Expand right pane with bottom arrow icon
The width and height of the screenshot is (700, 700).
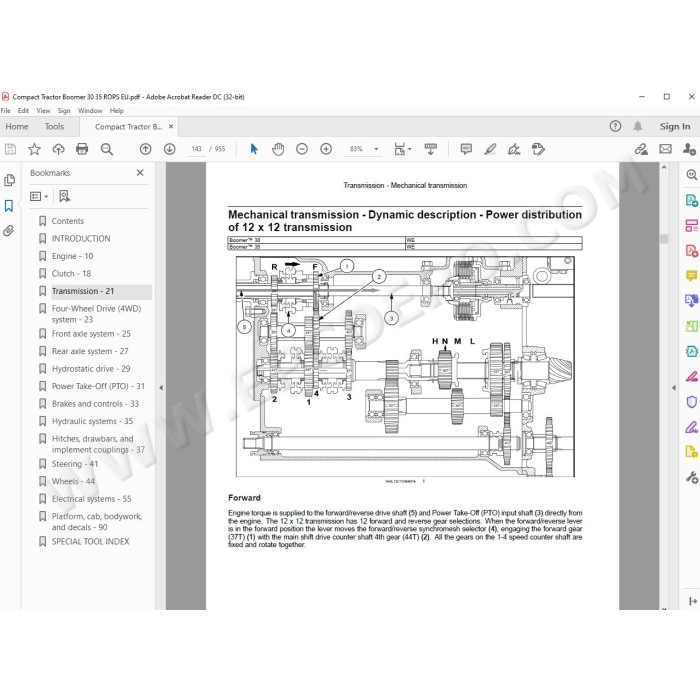[693, 601]
